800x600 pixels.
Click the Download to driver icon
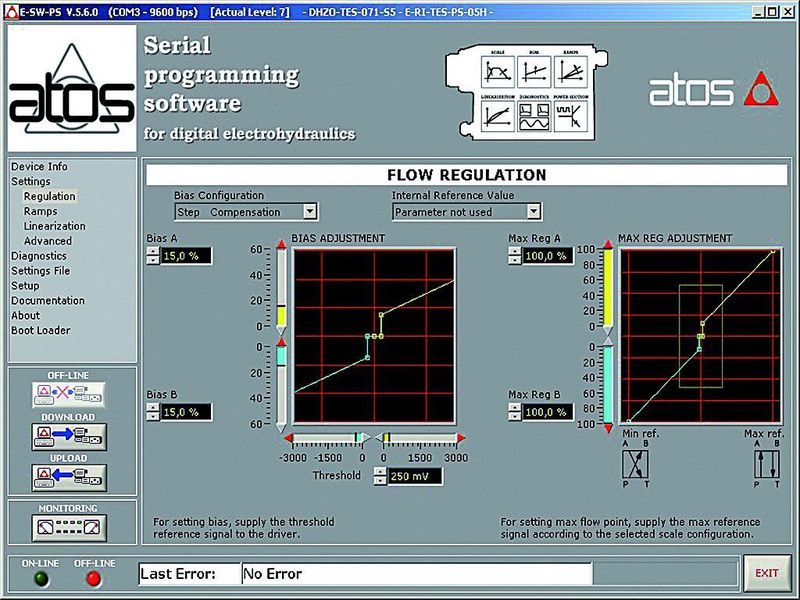tap(69, 437)
